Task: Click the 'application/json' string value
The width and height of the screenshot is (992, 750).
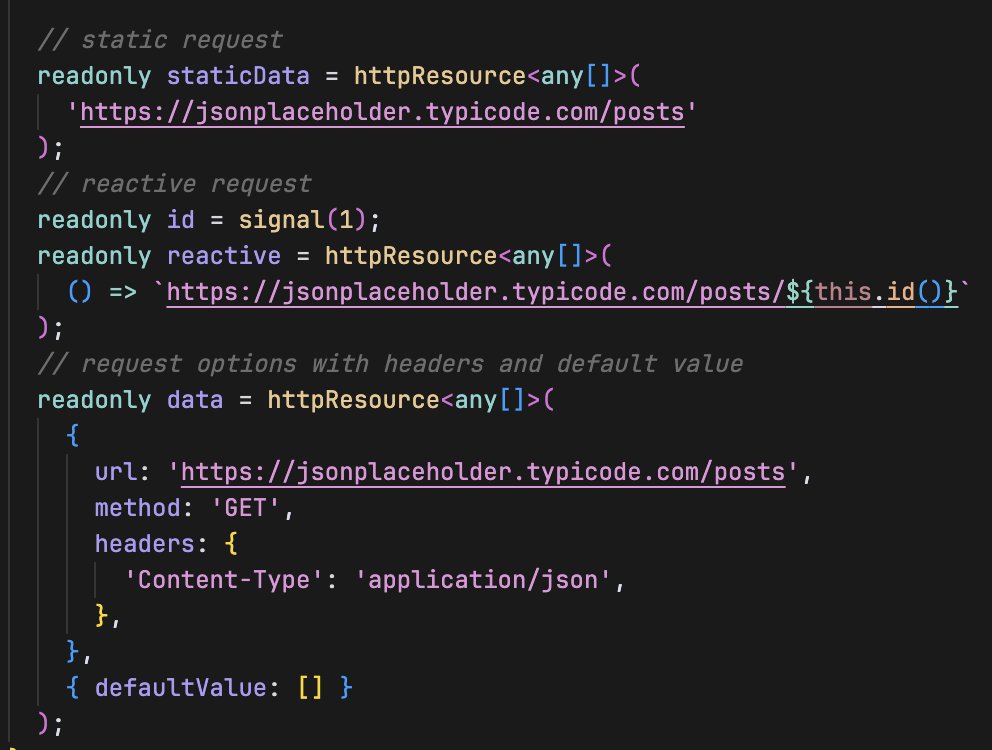Action: tap(483, 580)
